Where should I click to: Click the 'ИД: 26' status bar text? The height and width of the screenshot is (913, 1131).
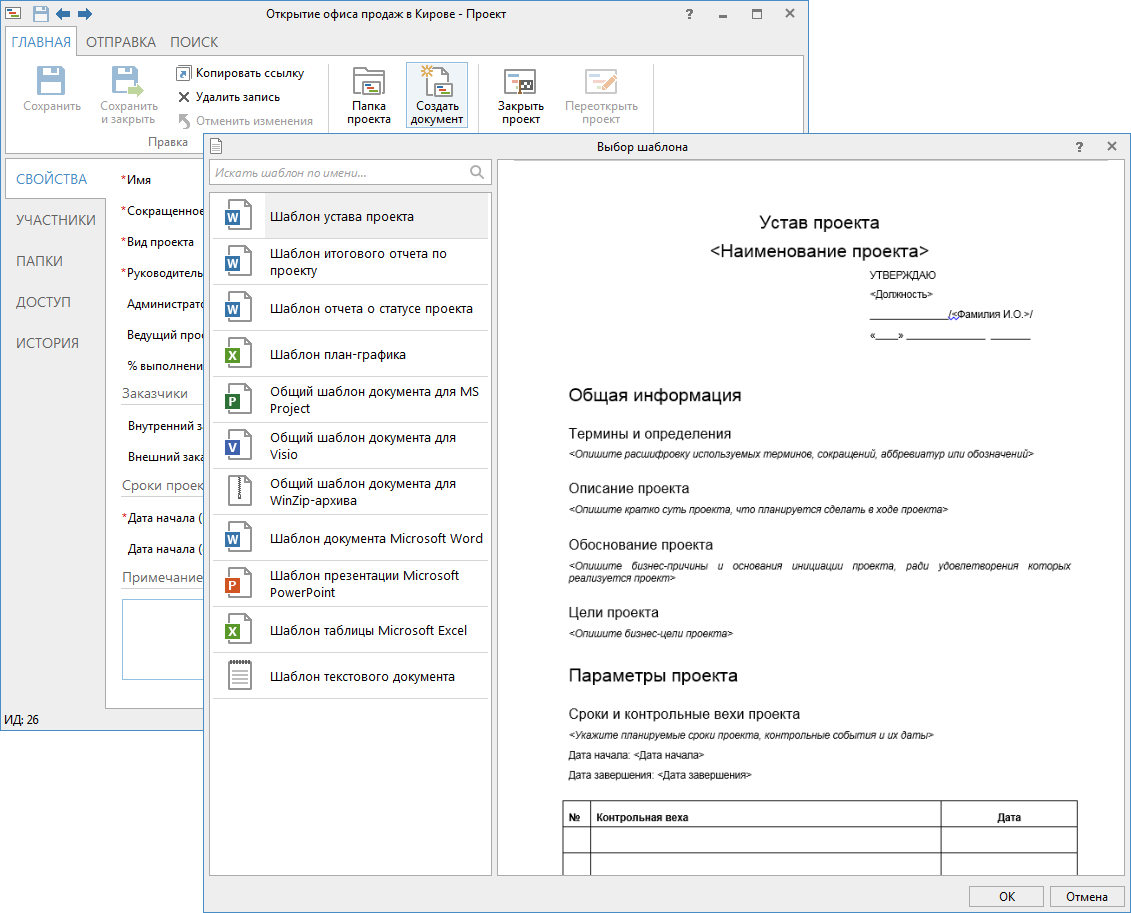point(22,719)
